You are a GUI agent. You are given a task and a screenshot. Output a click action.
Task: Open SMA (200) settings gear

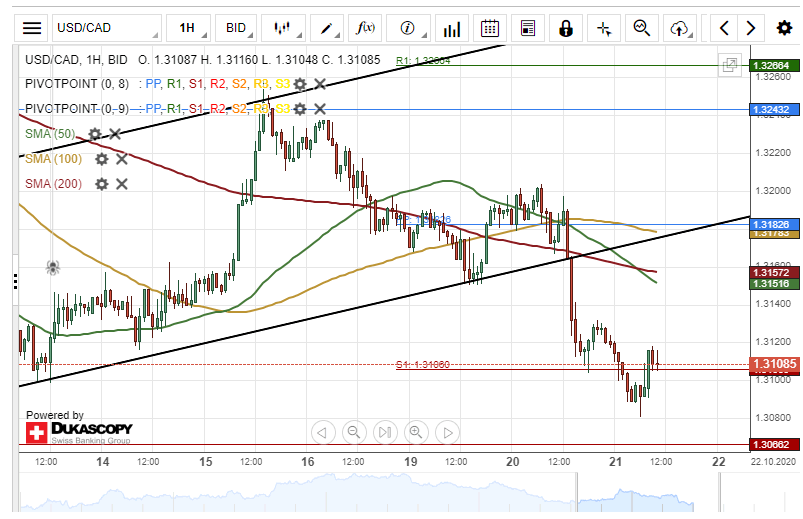(x=102, y=184)
